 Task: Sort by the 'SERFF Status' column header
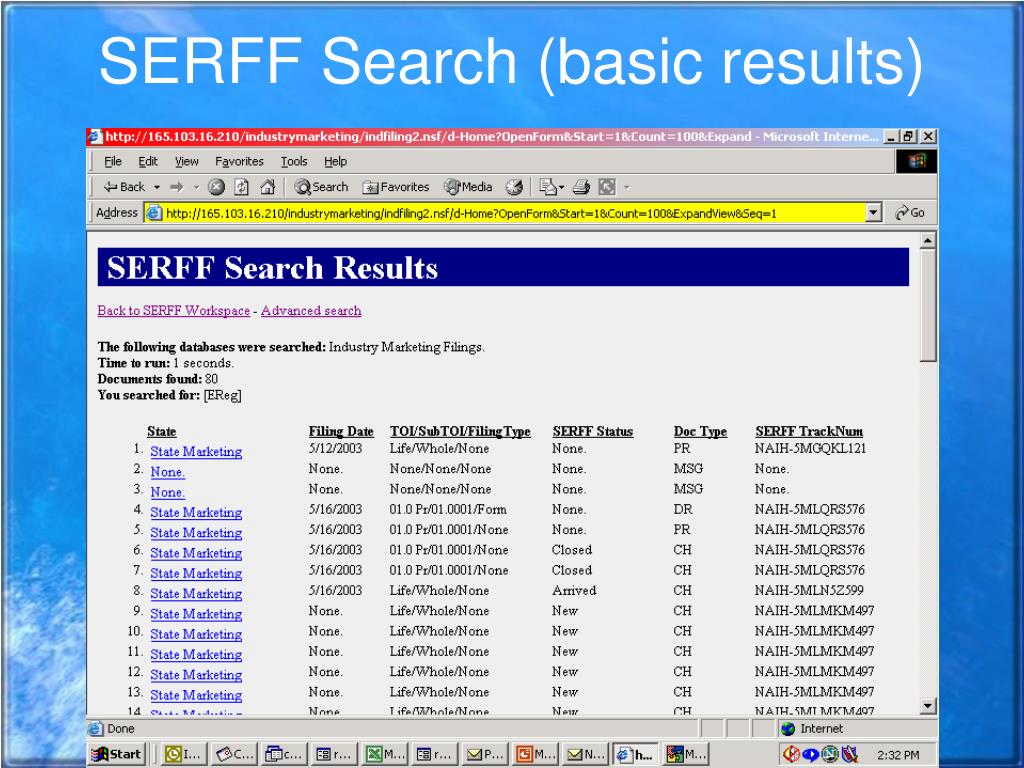pyautogui.click(x=592, y=432)
